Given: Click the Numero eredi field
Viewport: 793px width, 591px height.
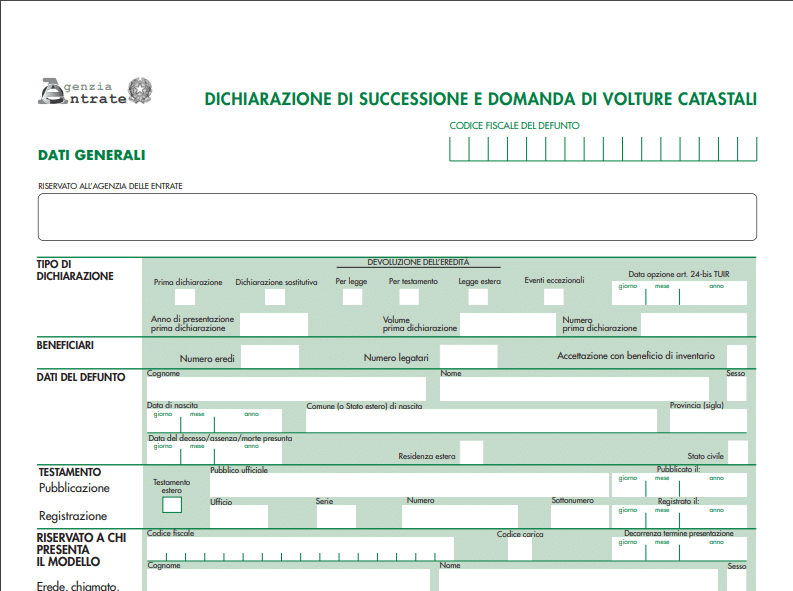Looking at the screenshot, I should click(x=270, y=356).
